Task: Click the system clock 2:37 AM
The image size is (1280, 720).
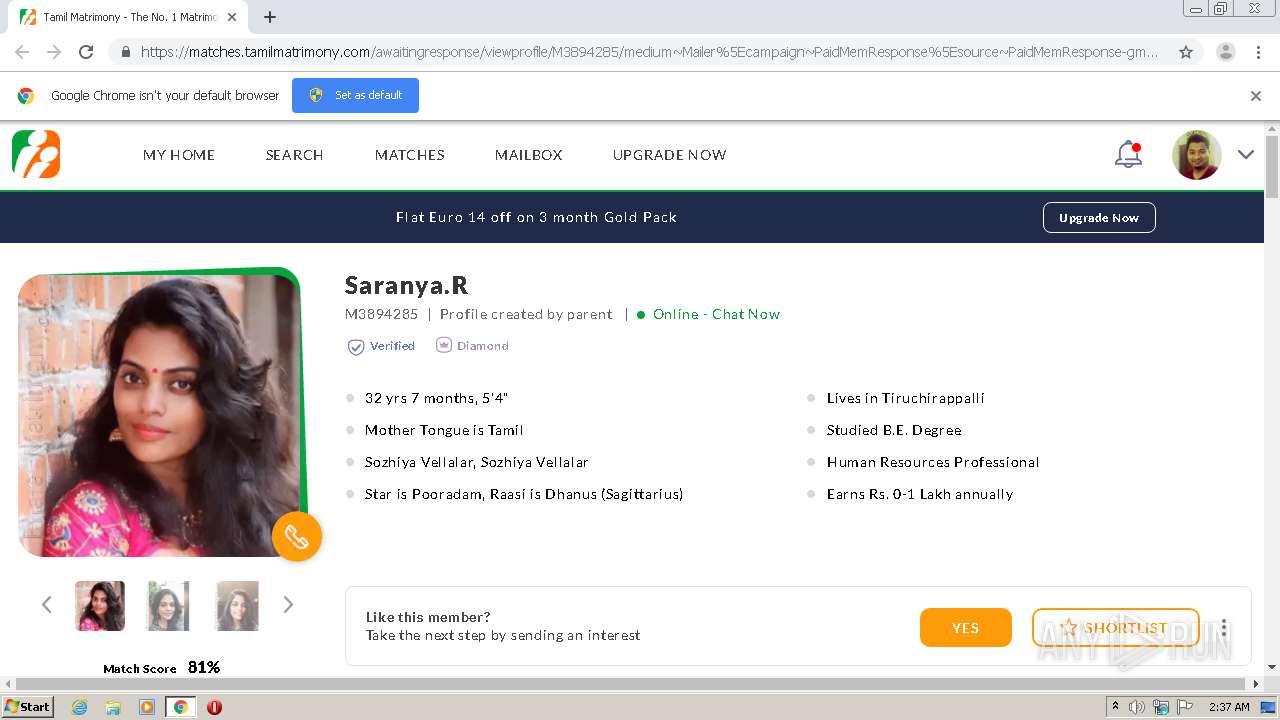Action: (1229, 707)
